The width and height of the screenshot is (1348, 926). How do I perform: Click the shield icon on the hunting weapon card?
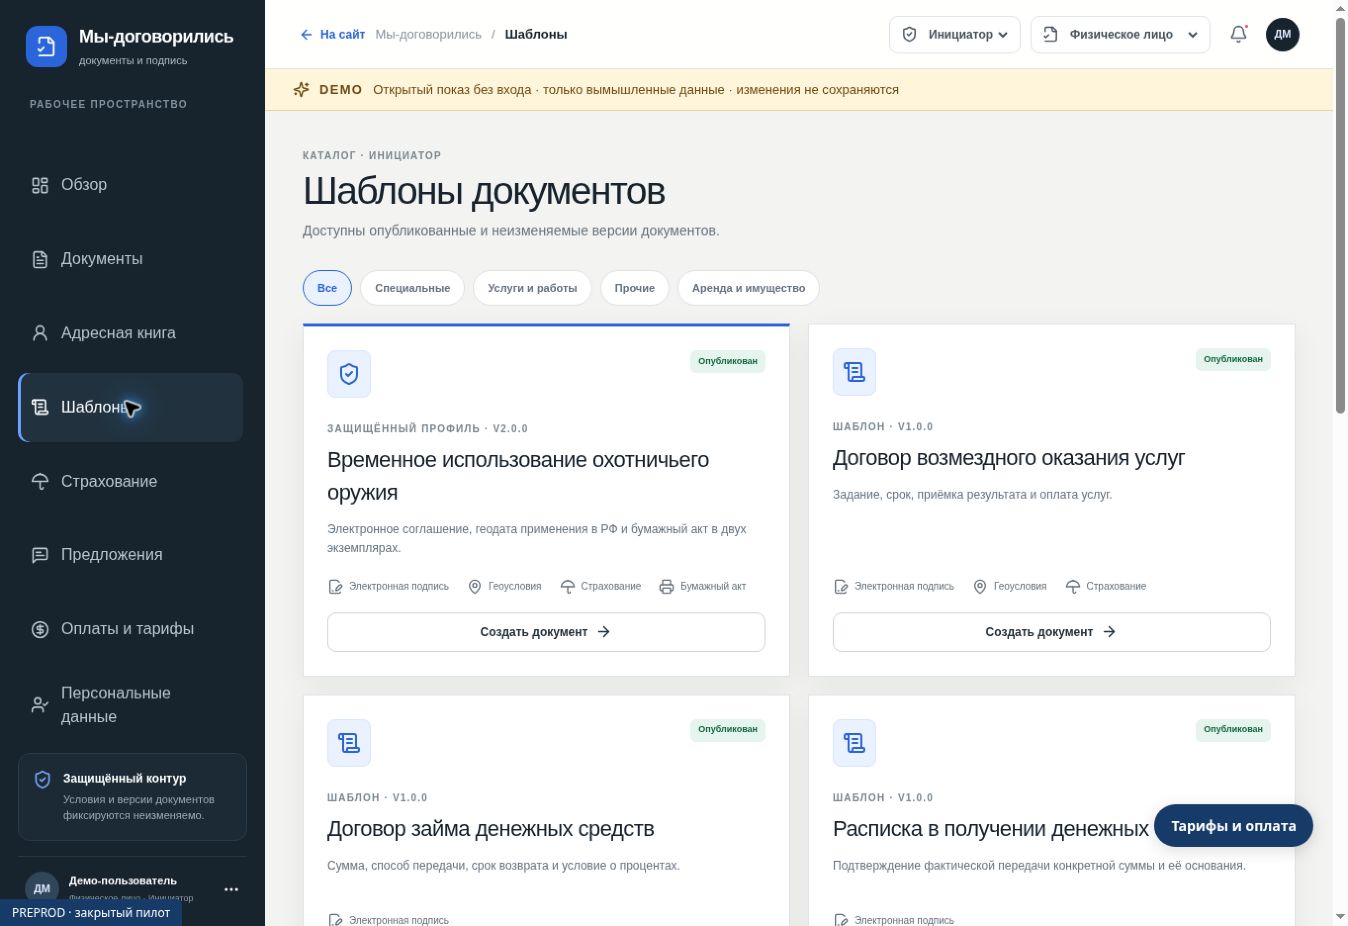(349, 374)
